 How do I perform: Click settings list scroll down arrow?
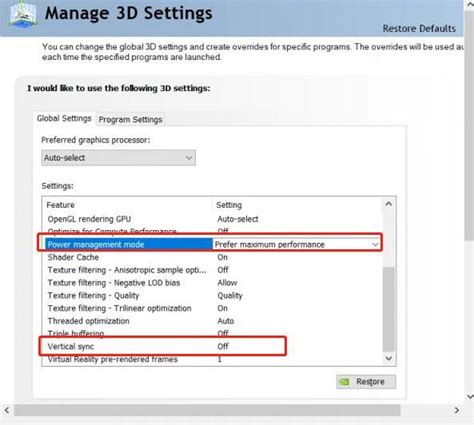click(x=389, y=359)
